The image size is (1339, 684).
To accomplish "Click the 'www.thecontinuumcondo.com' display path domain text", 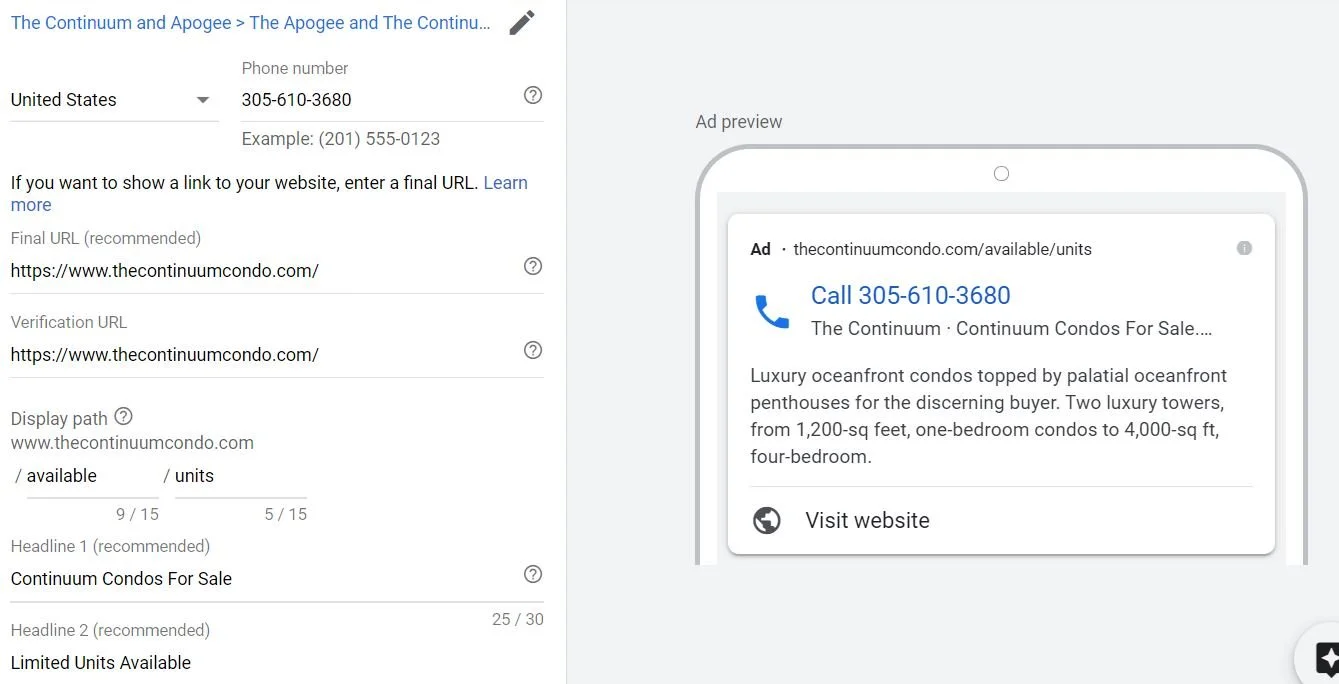I will (132, 443).
